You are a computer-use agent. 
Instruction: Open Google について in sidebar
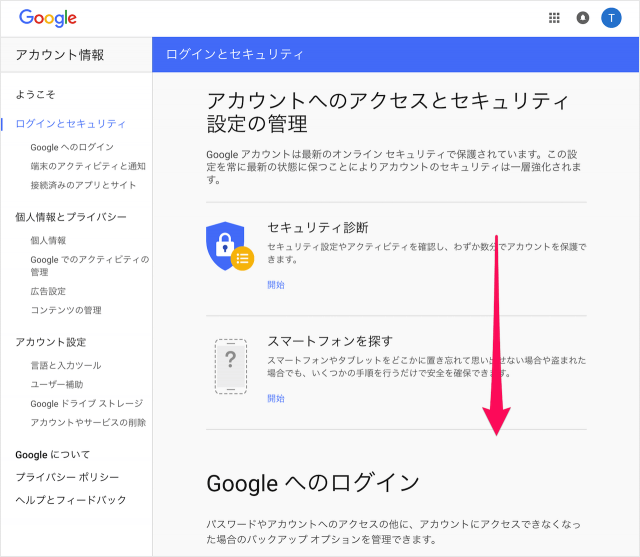coord(52,455)
